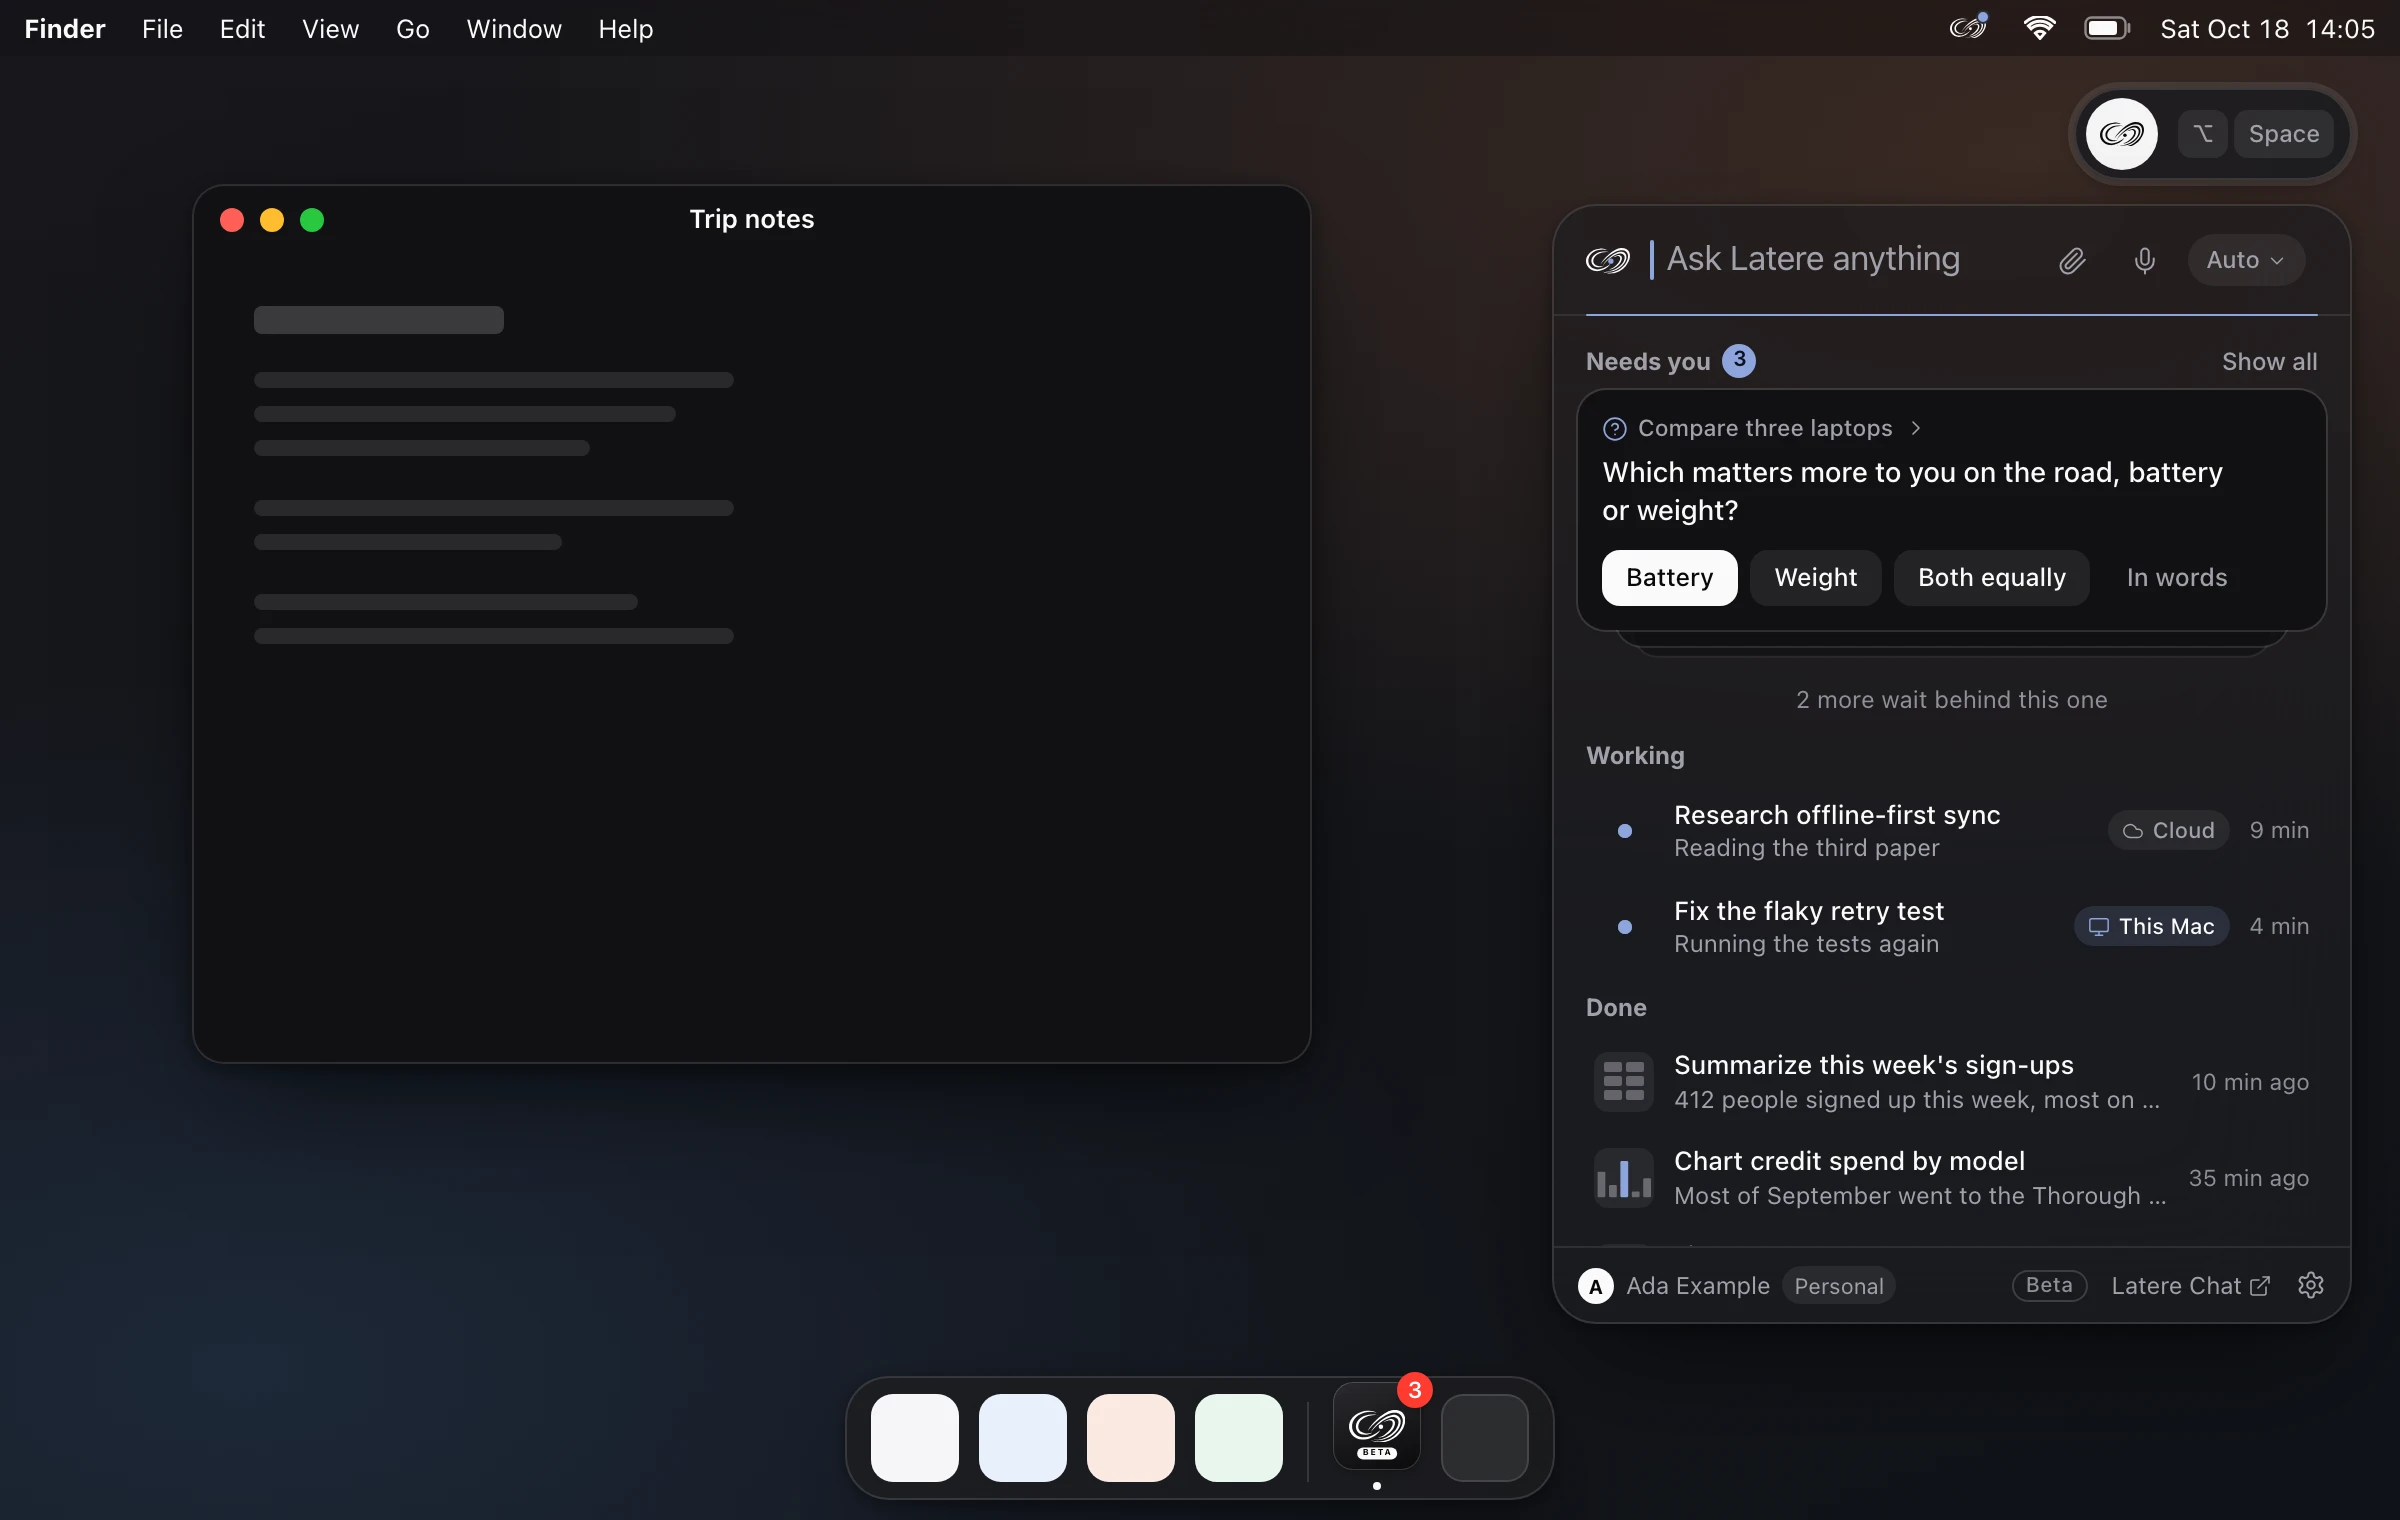Image resolution: width=2400 pixels, height=1520 pixels.
Task: Open the File menu
Action: click(162, 29)
